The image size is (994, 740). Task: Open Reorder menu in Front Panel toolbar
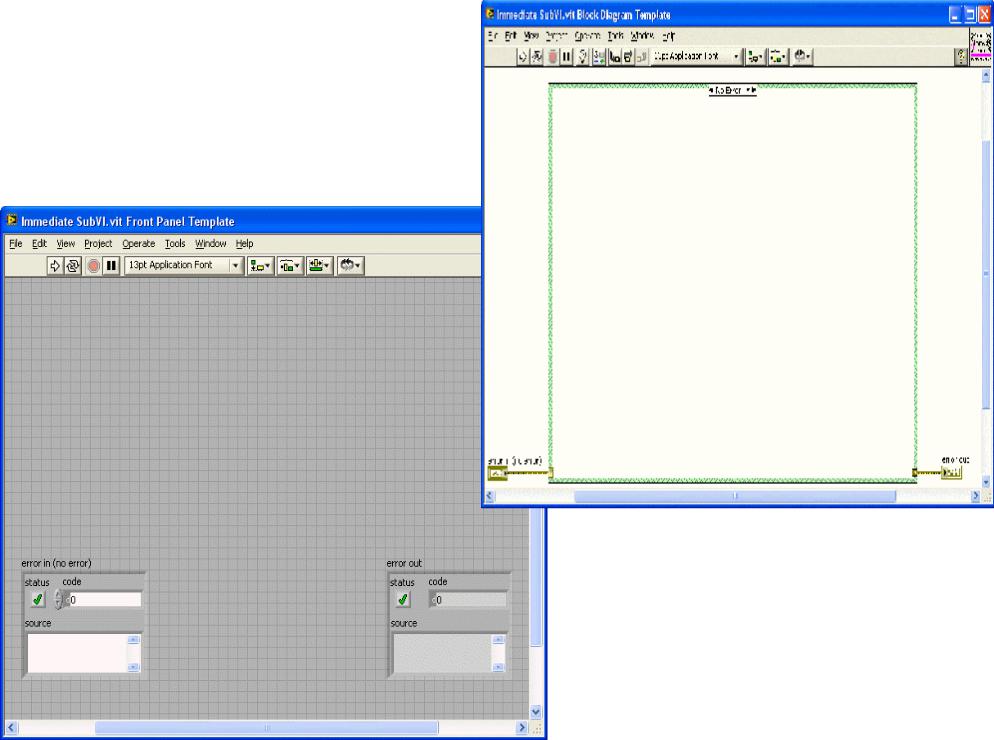[350, 266]
